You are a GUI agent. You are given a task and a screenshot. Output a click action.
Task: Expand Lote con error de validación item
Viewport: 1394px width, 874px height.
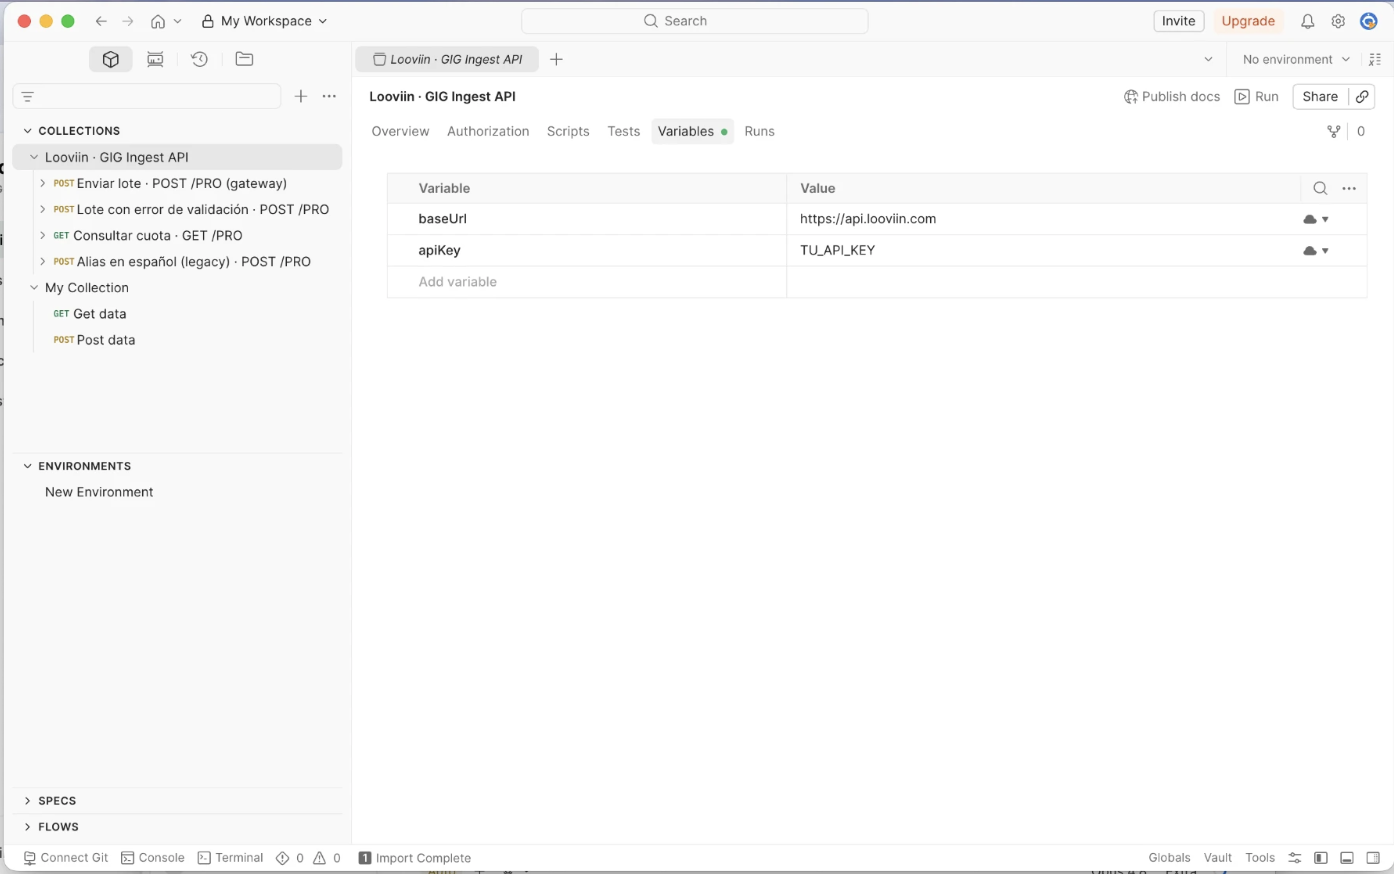(x=42, y=209)
